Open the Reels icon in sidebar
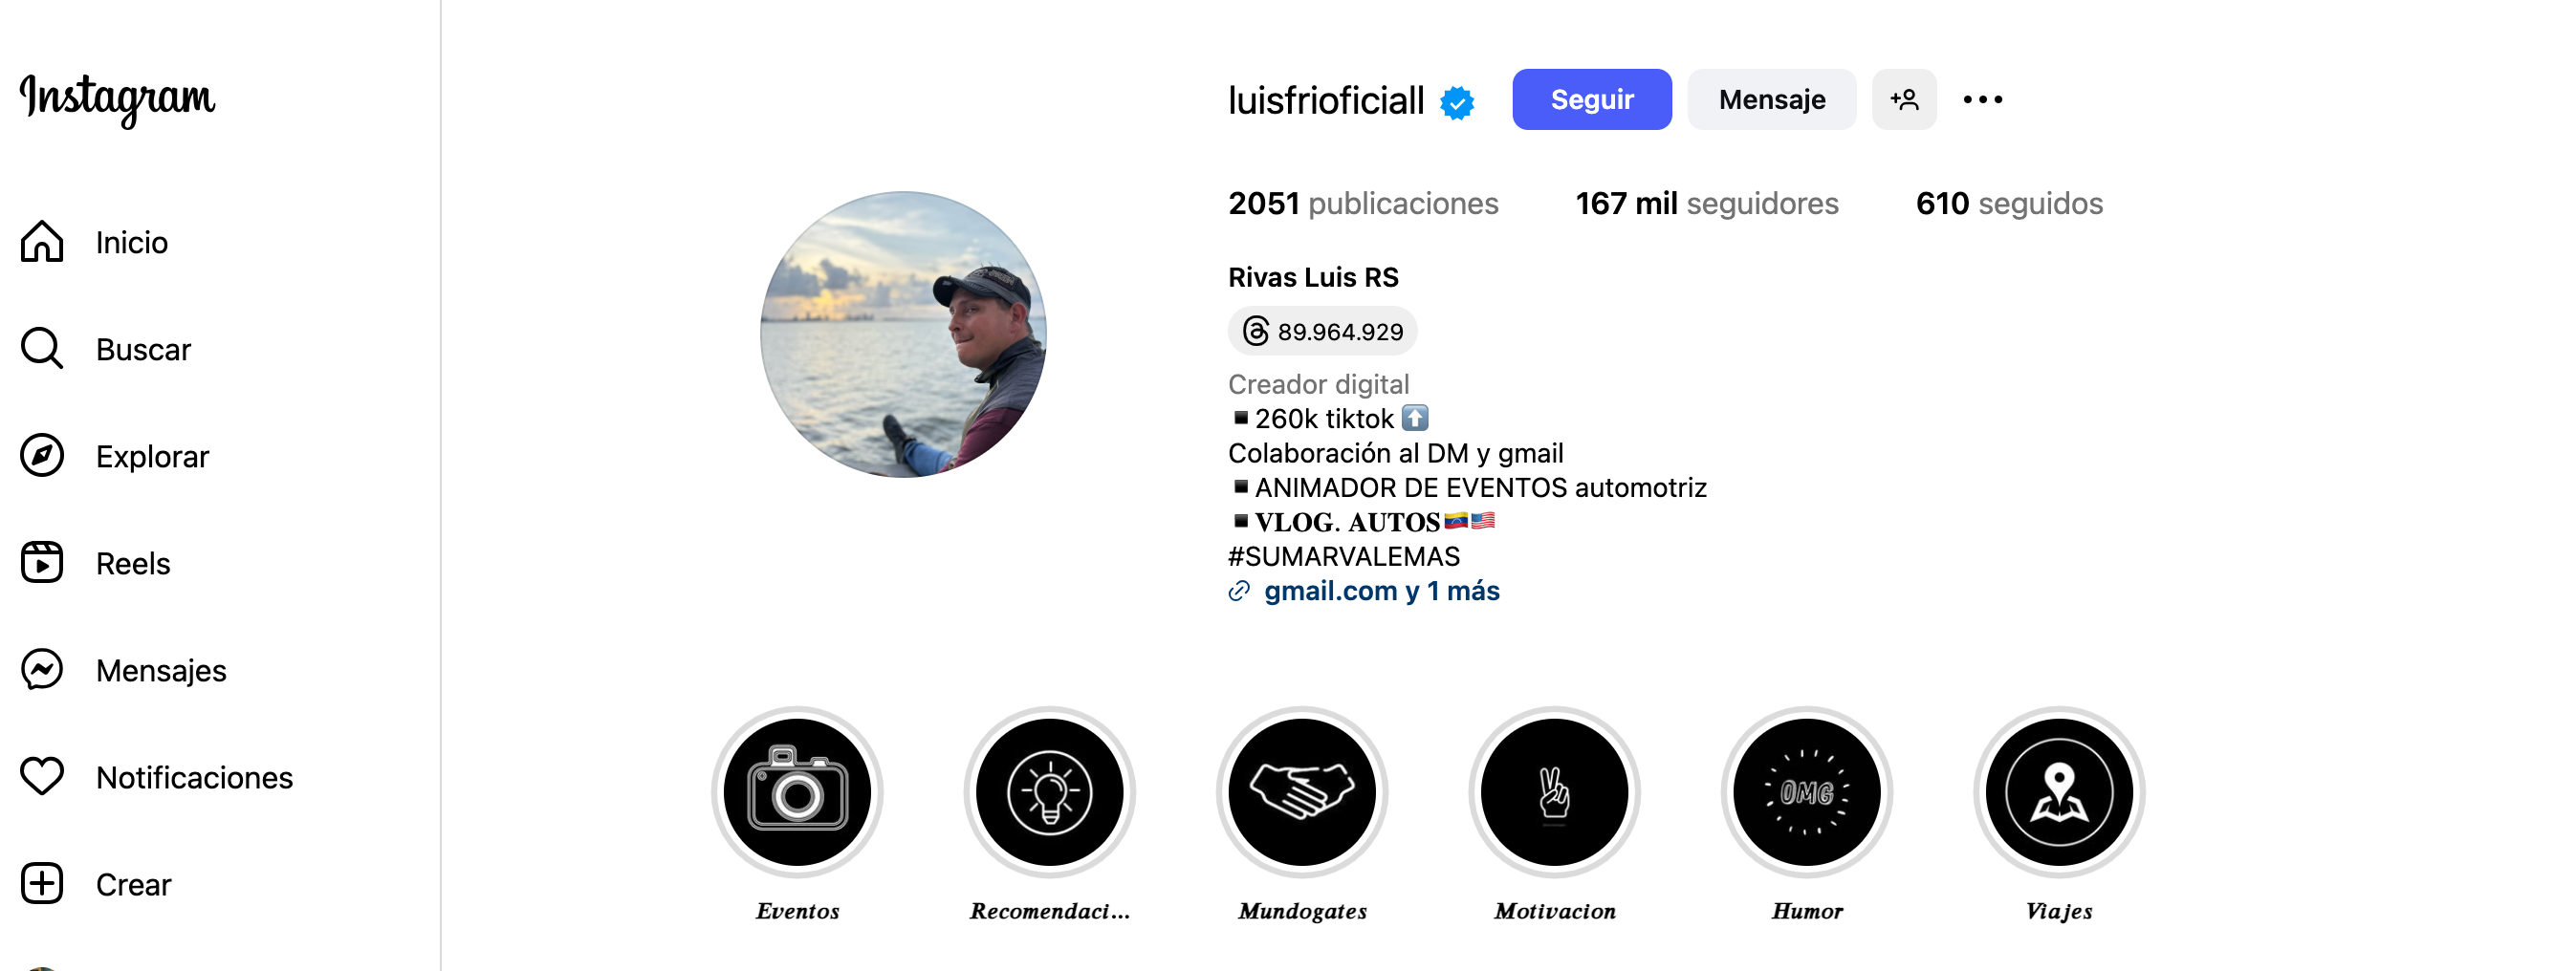The width and height of the screenshot is (2576, 971). pos(42,563)
